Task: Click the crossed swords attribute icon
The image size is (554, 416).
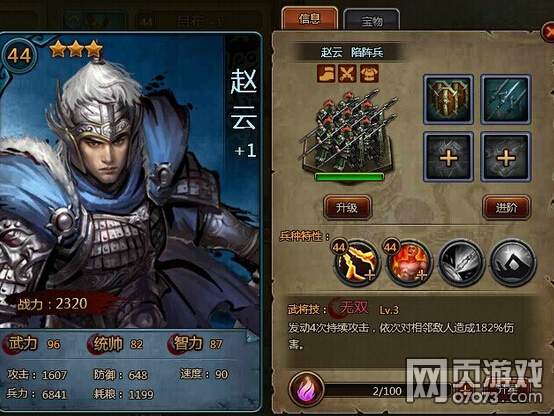Action: pos(347,74)
